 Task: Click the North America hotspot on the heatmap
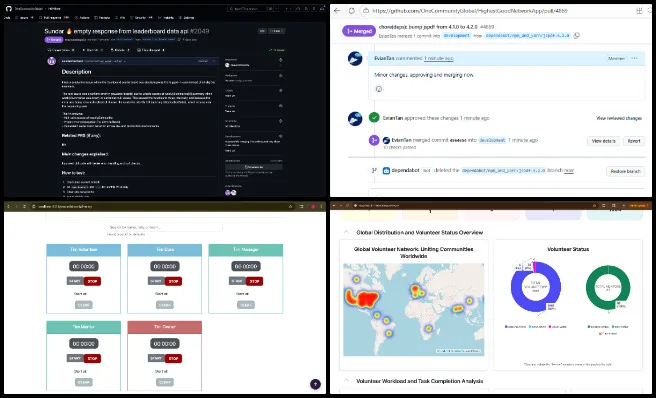pyautogui.click(x=362, y=298)
